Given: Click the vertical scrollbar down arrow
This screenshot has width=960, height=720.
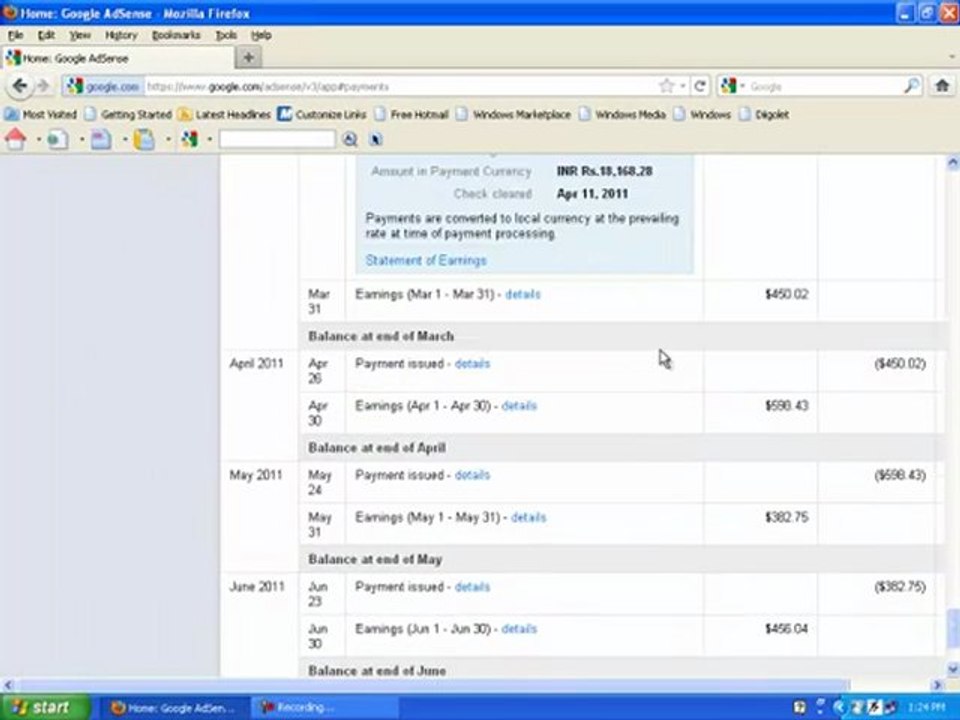Looking at the screenshot, I should [x=953, y=668].
